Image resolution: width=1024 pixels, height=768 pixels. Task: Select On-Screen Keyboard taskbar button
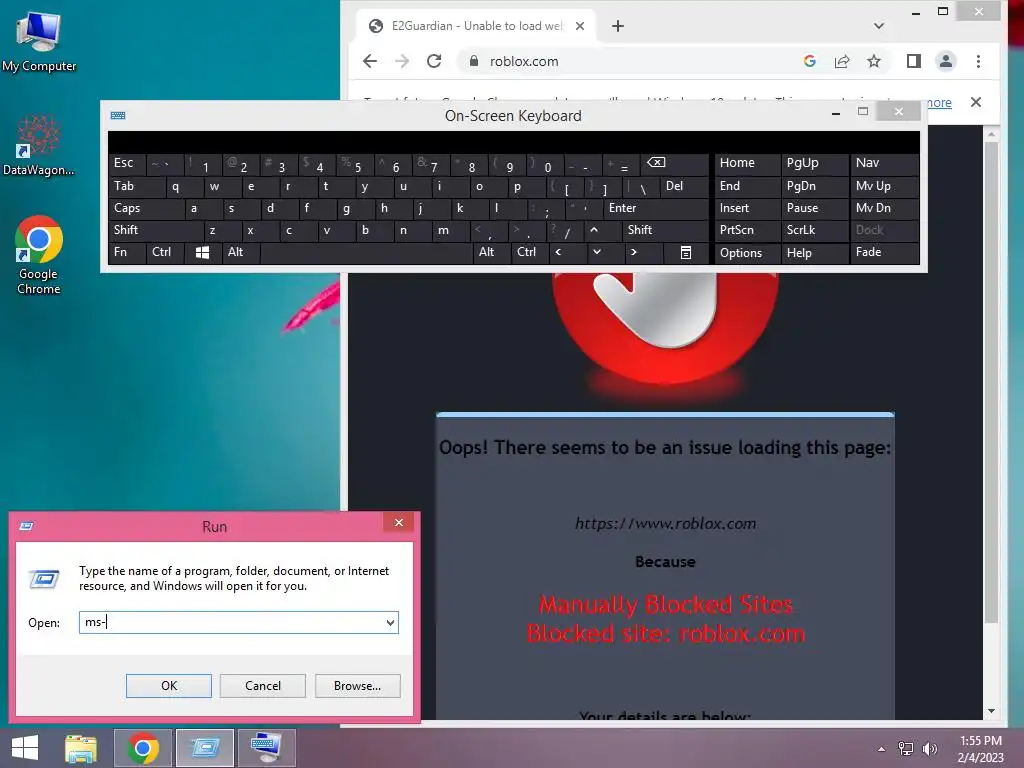266,748
